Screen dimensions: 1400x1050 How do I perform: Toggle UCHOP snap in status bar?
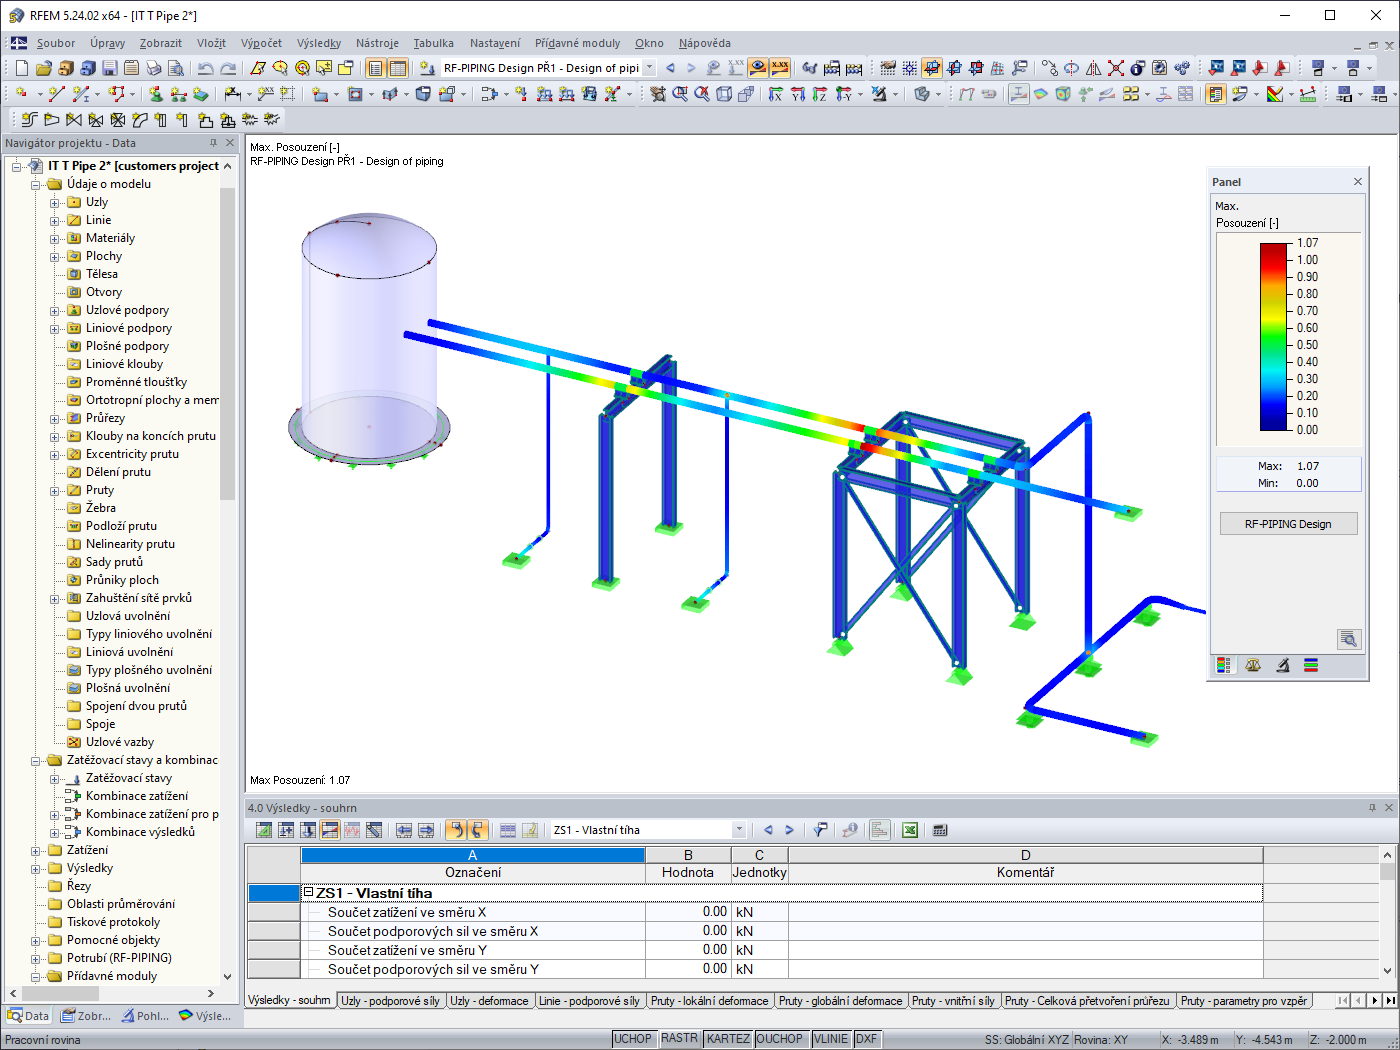coord(633,1039)
